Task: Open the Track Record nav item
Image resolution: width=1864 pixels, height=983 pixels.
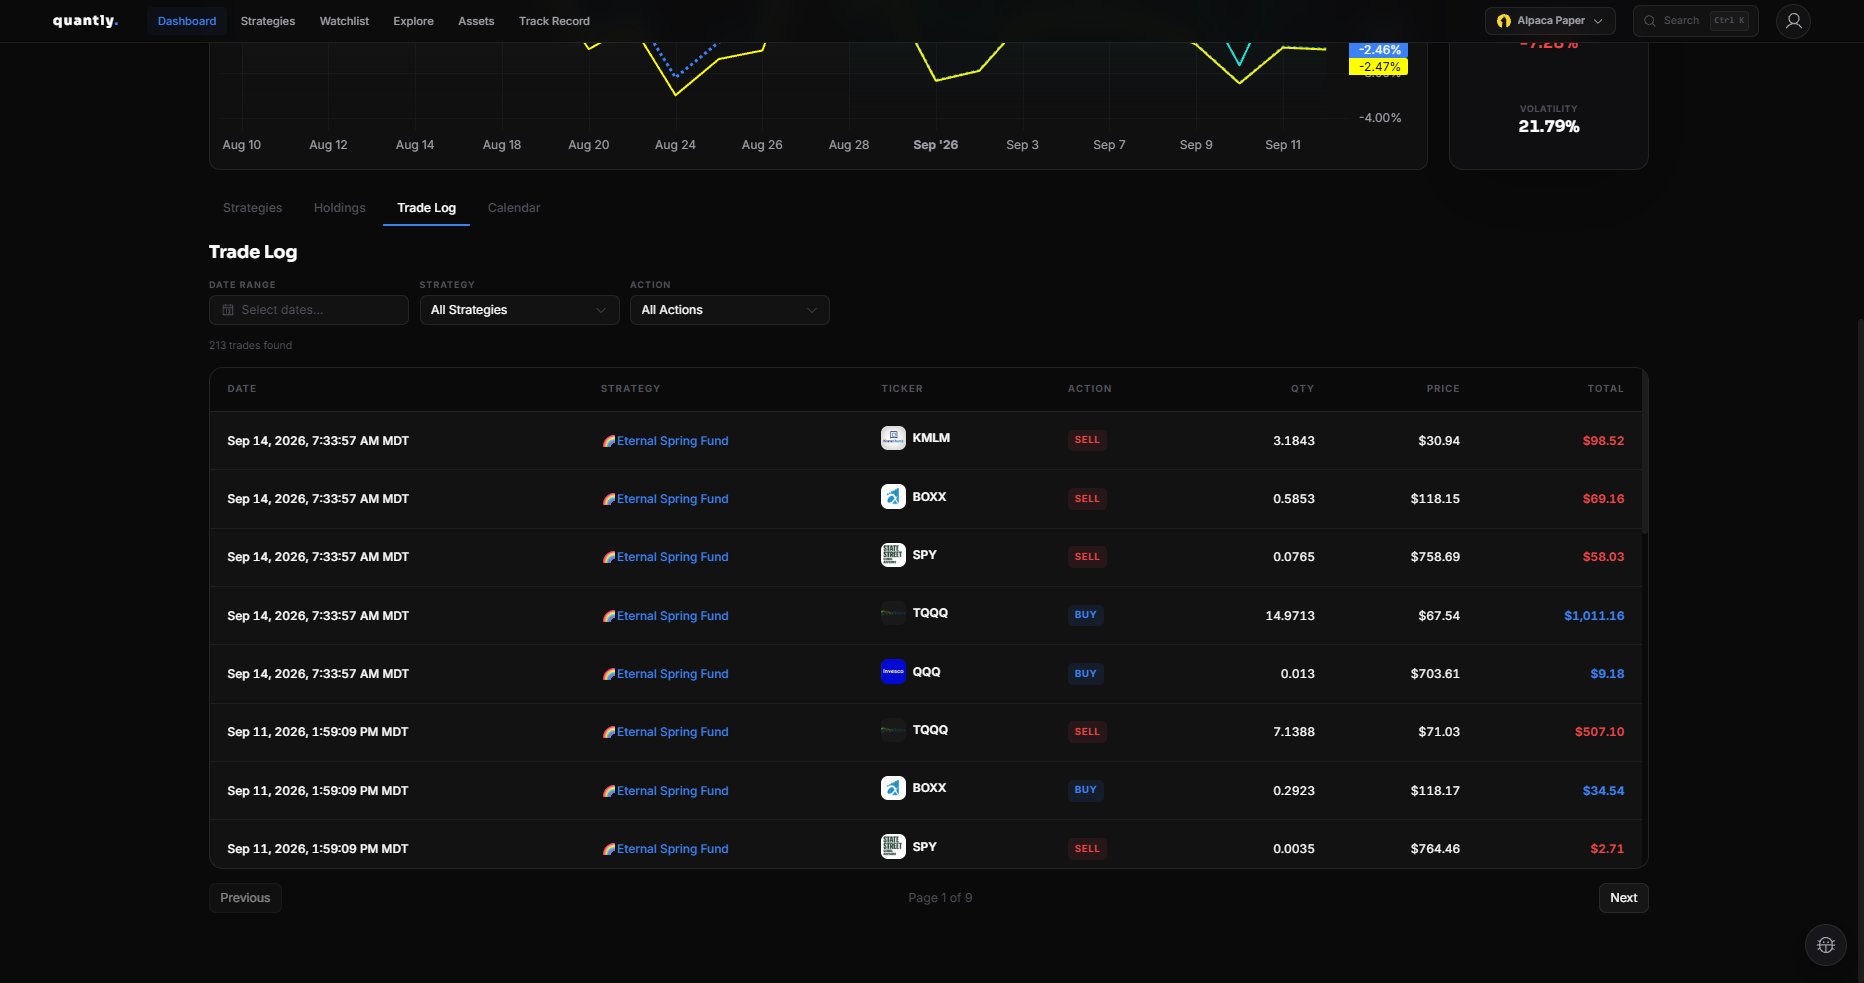Action: click(x=554, y=21)
